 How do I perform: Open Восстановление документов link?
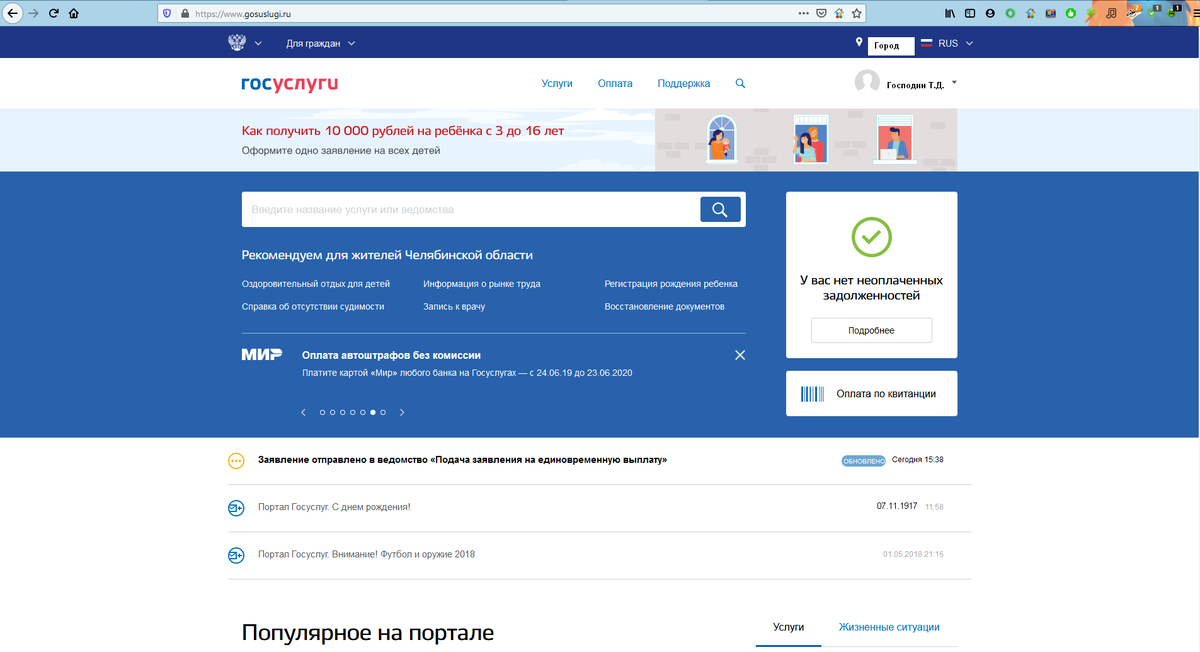664,307
